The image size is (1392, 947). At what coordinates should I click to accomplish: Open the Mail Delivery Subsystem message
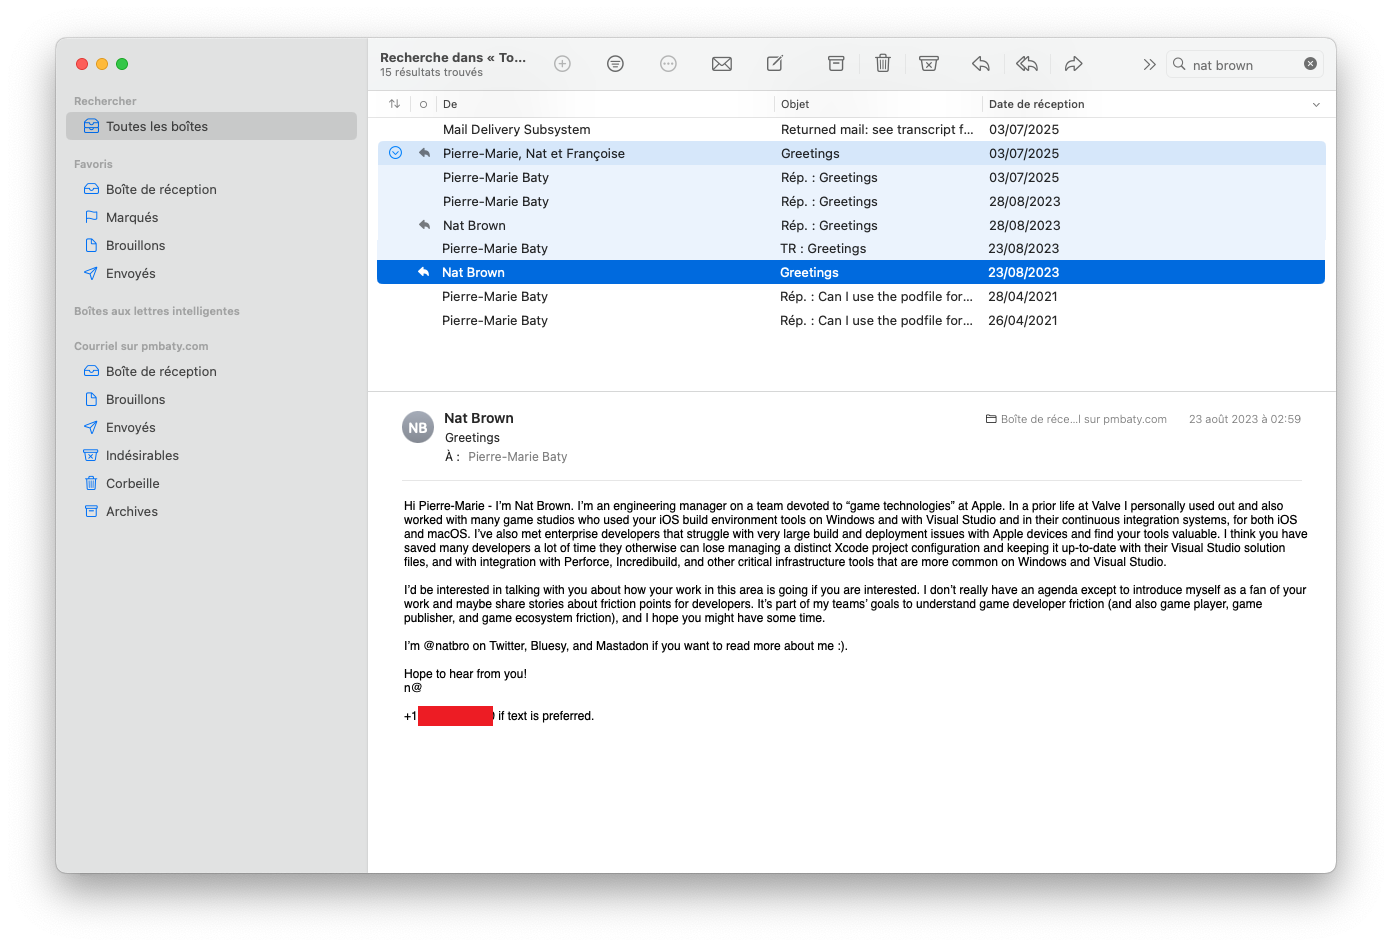tap(516, 129)
